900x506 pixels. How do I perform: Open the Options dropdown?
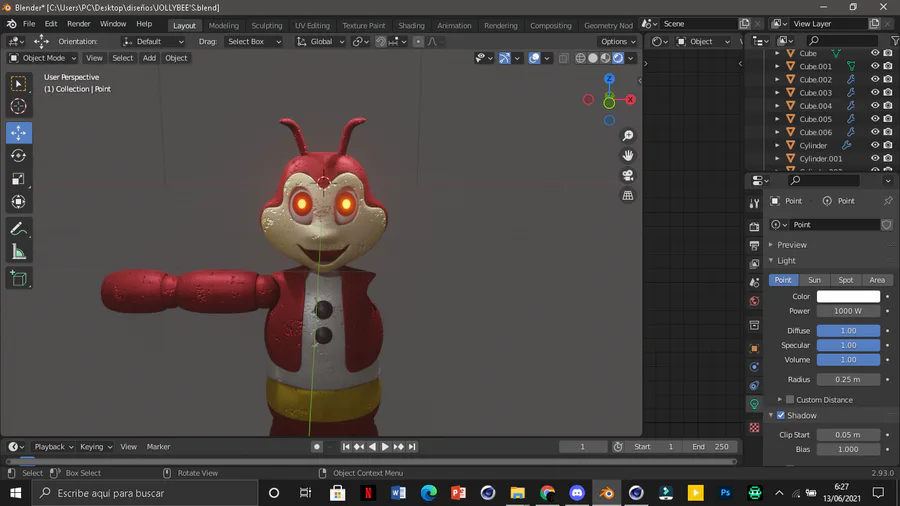coord(618,41)
